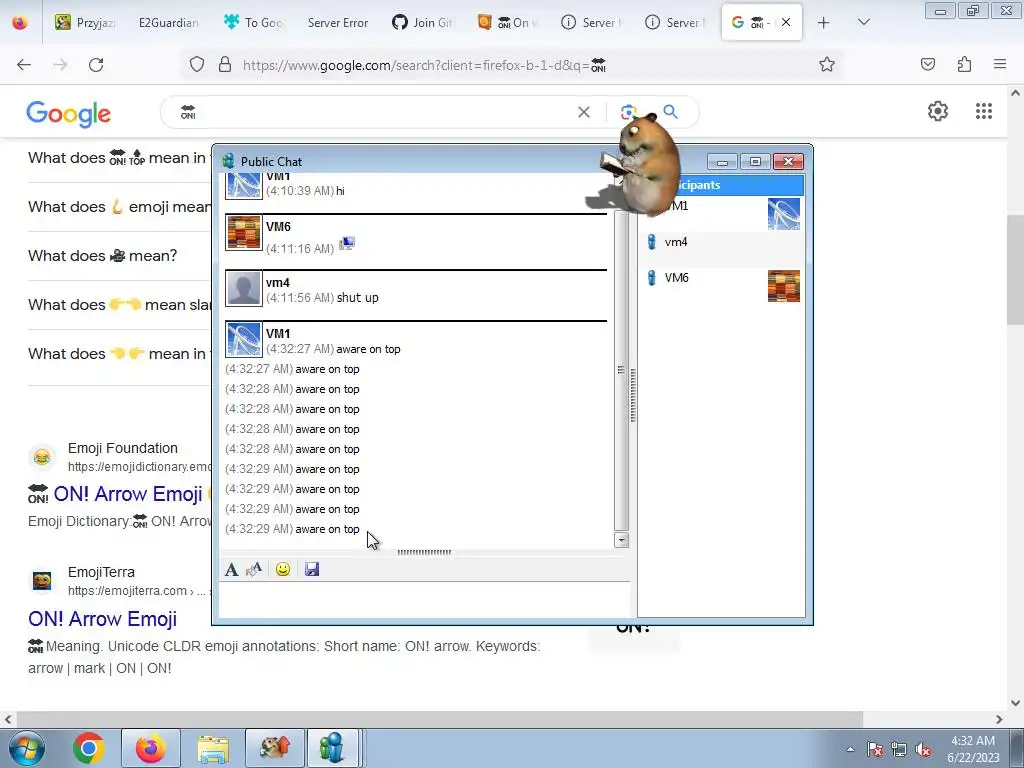
Task: Click the chat scrollbar down arrow
Action: point(622,540)
